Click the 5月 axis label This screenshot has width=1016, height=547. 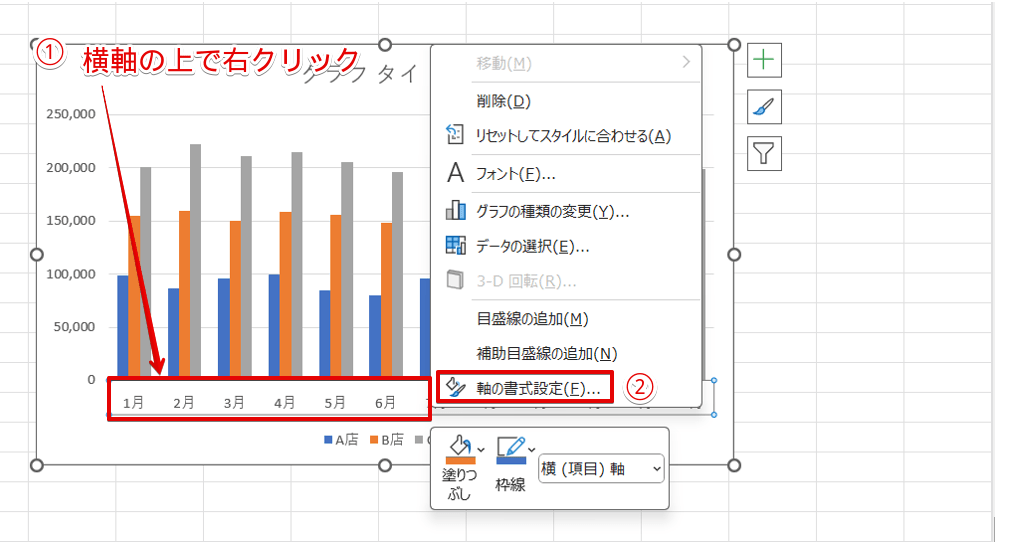click(x=335, y=403)
